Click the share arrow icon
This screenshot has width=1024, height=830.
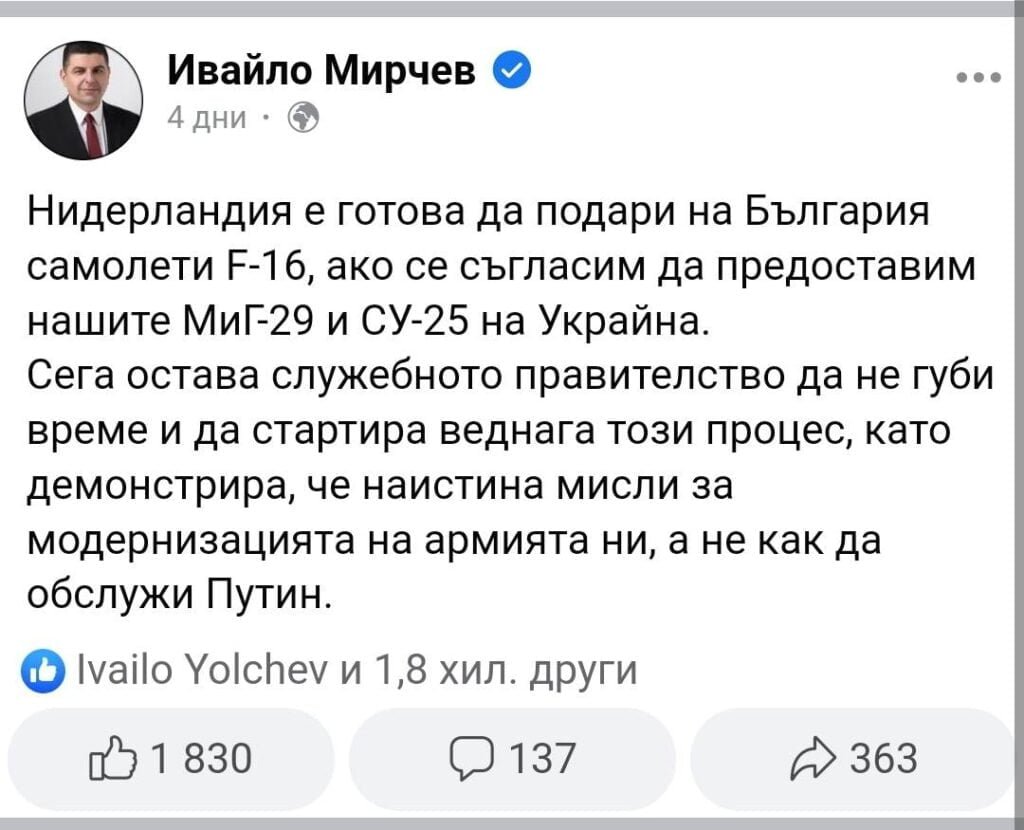click(815, 758)
